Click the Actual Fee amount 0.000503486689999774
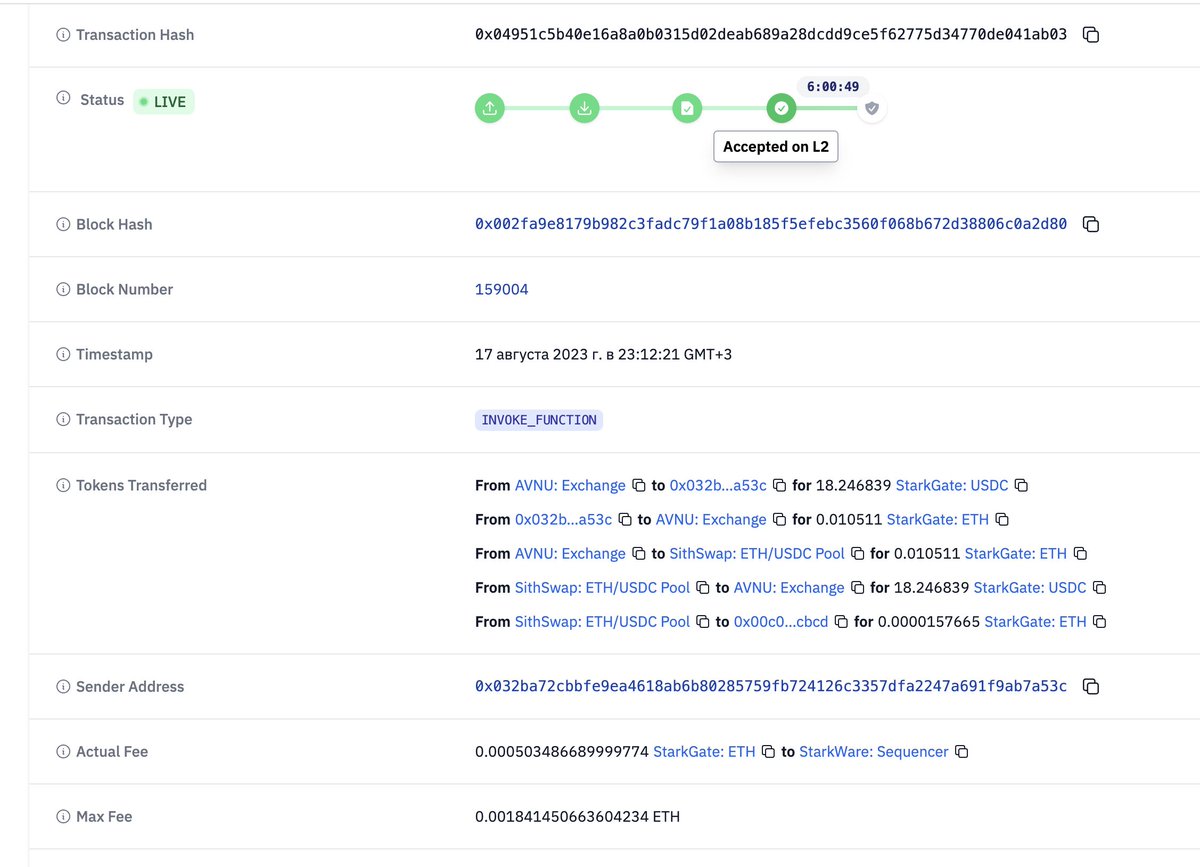This screenshot has width=1200, height=867. (x=562, y=752)
